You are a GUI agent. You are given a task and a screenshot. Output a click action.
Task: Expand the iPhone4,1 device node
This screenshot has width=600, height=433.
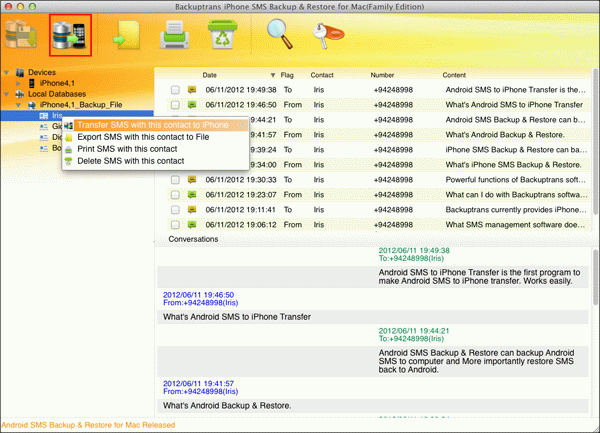(x=18, y=83)
